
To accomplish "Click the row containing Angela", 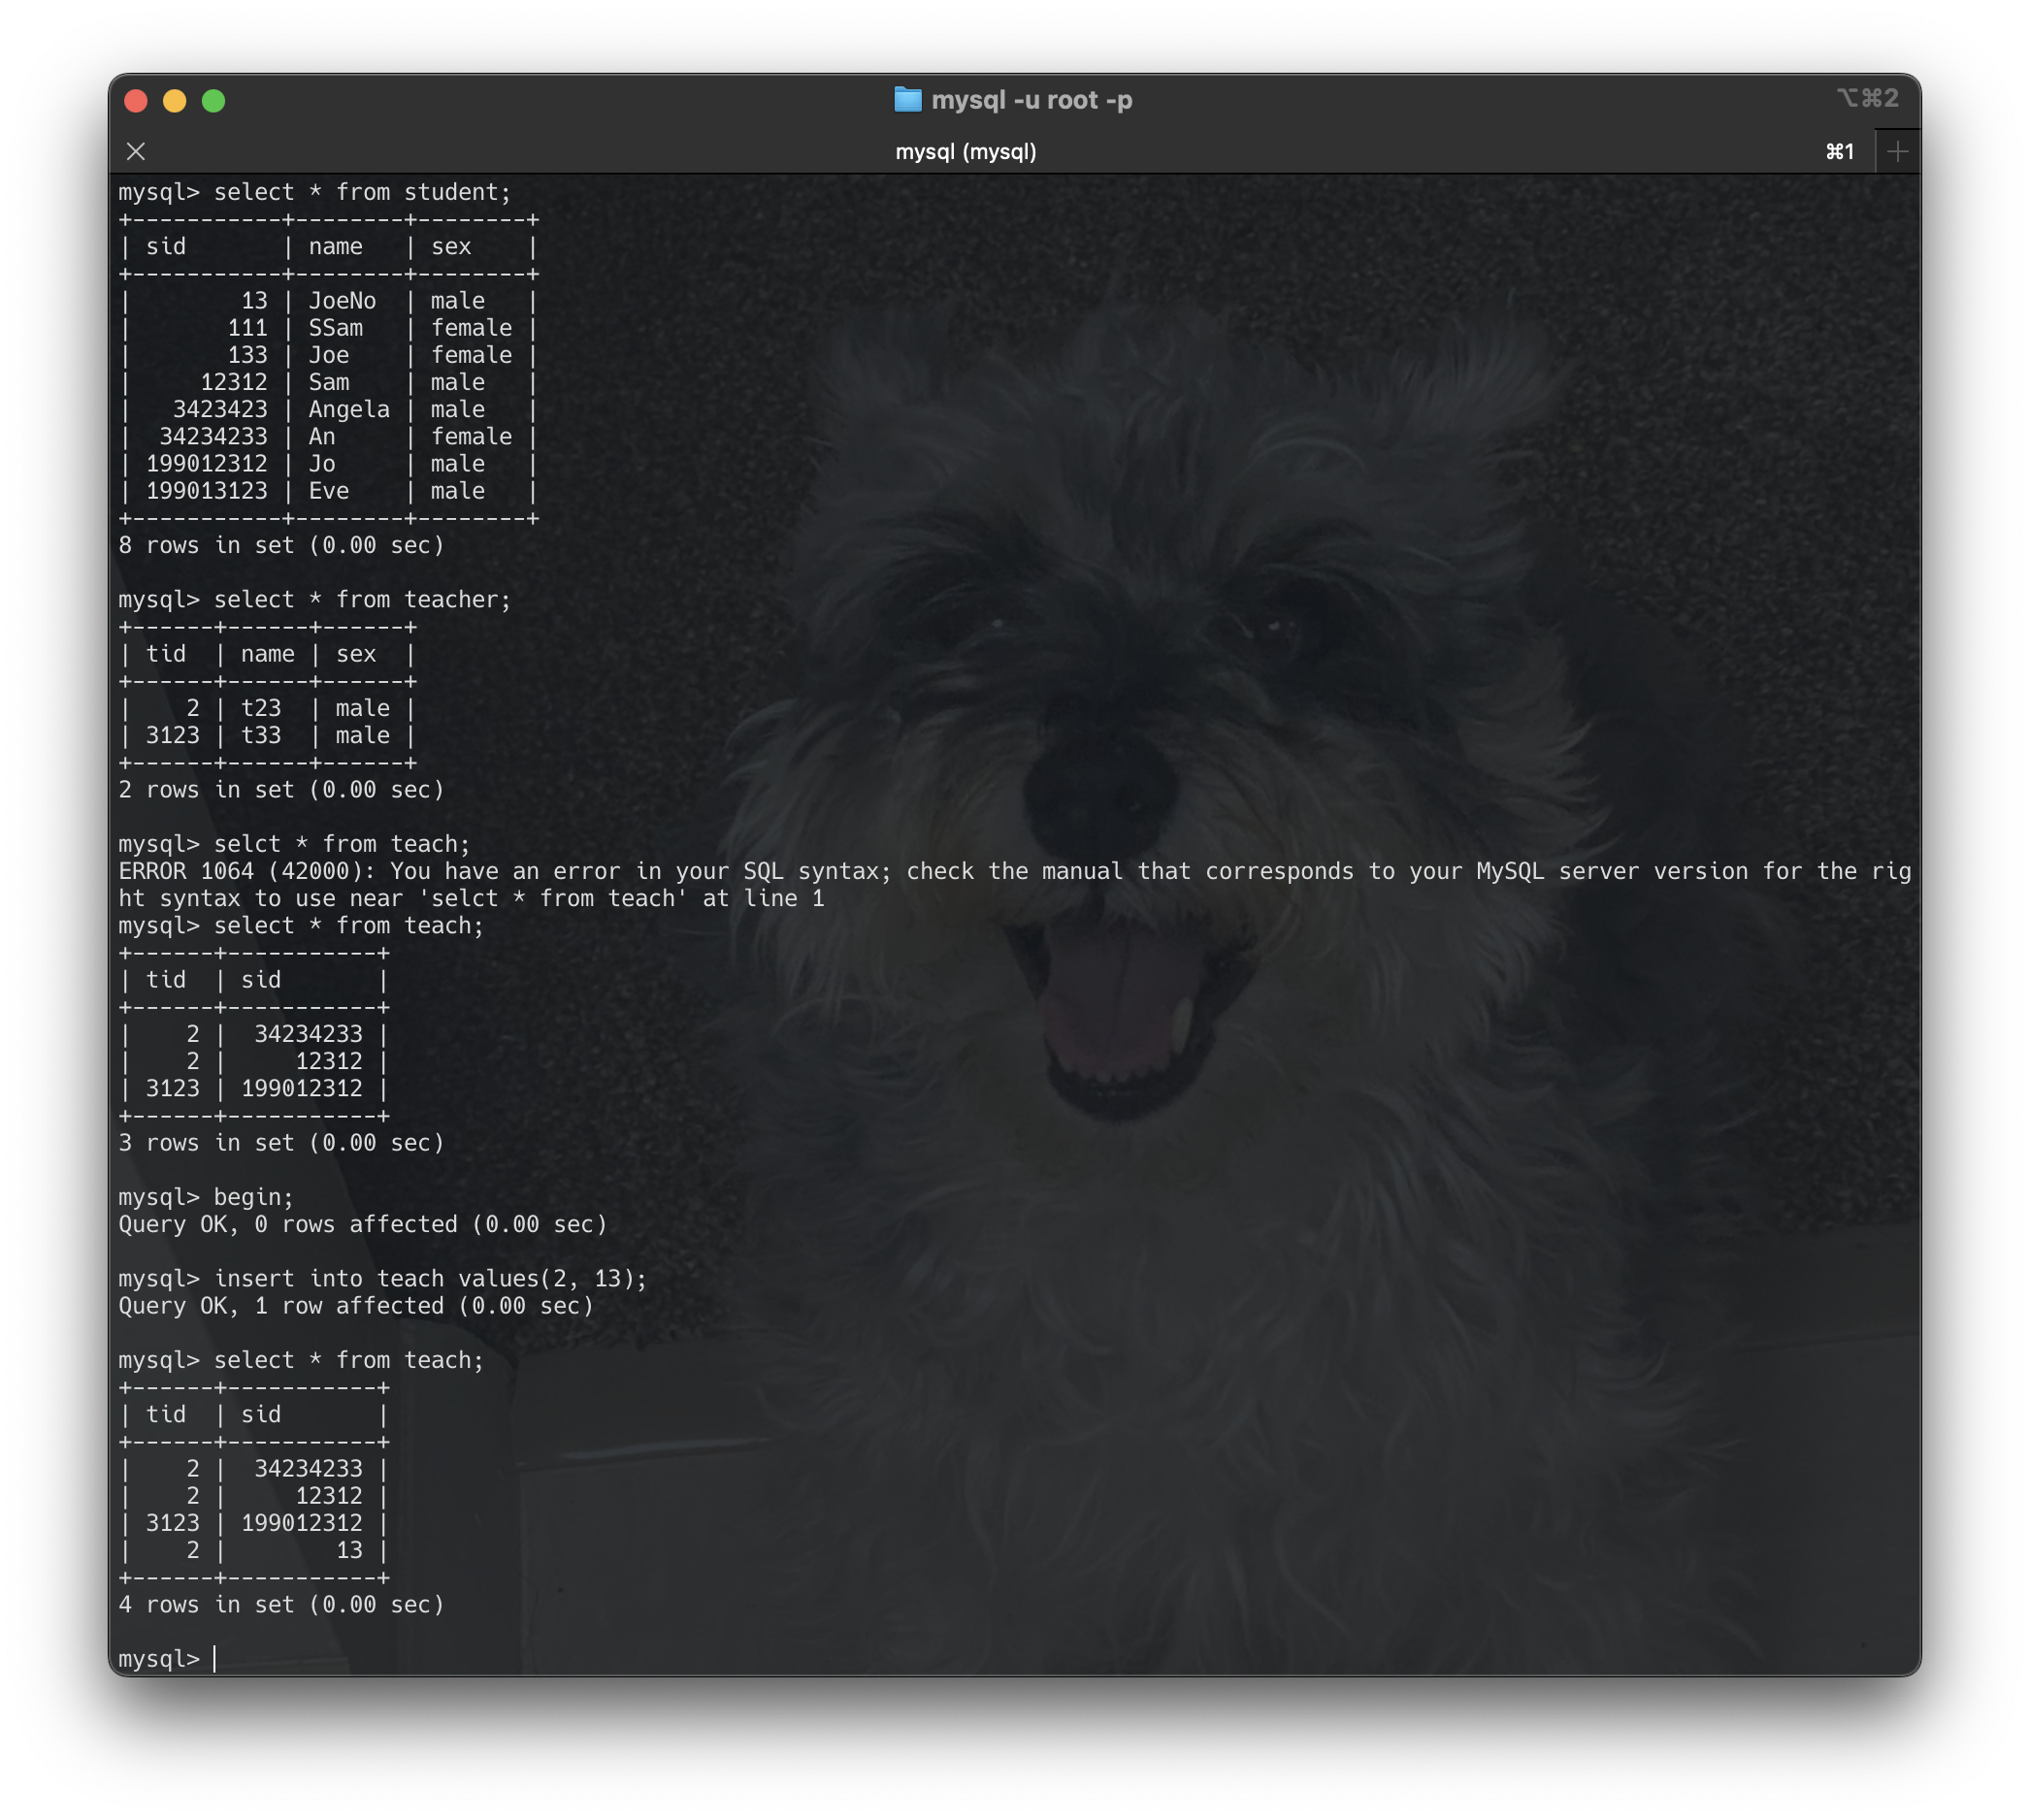I will pos(348,409).
